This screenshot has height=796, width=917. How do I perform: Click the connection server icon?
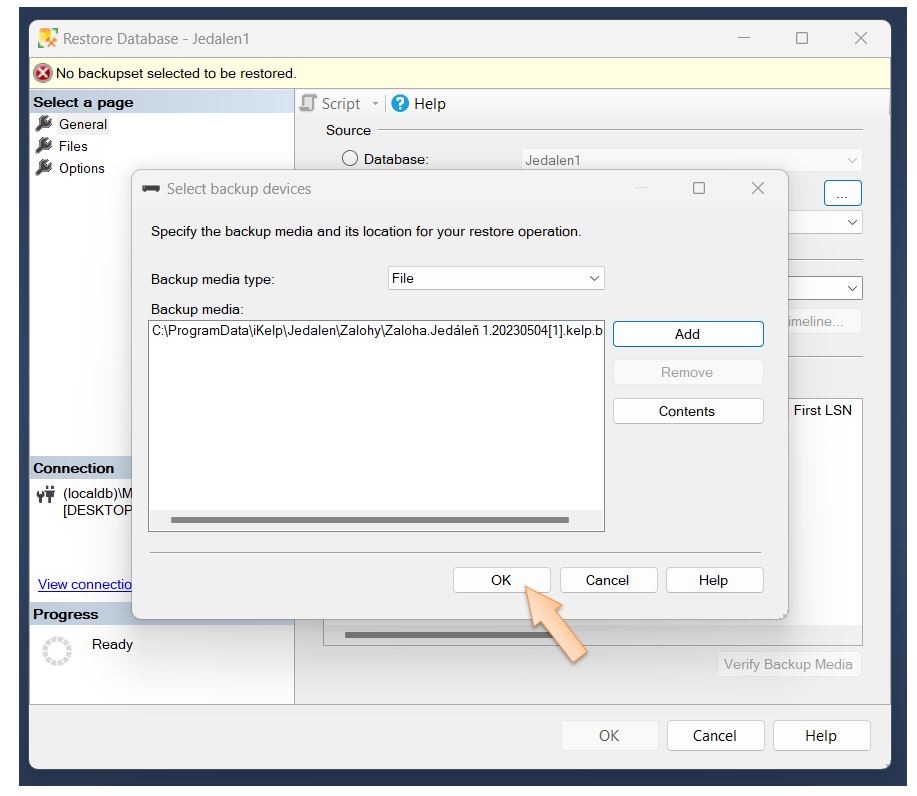pos(46,494)
